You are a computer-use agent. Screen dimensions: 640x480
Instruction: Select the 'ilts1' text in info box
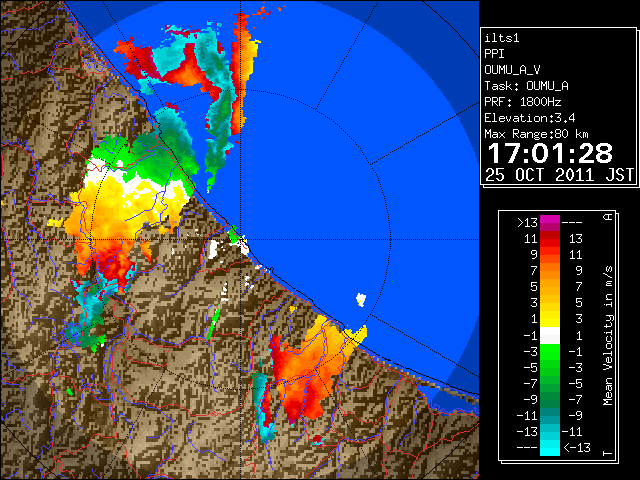coord(501,38)
